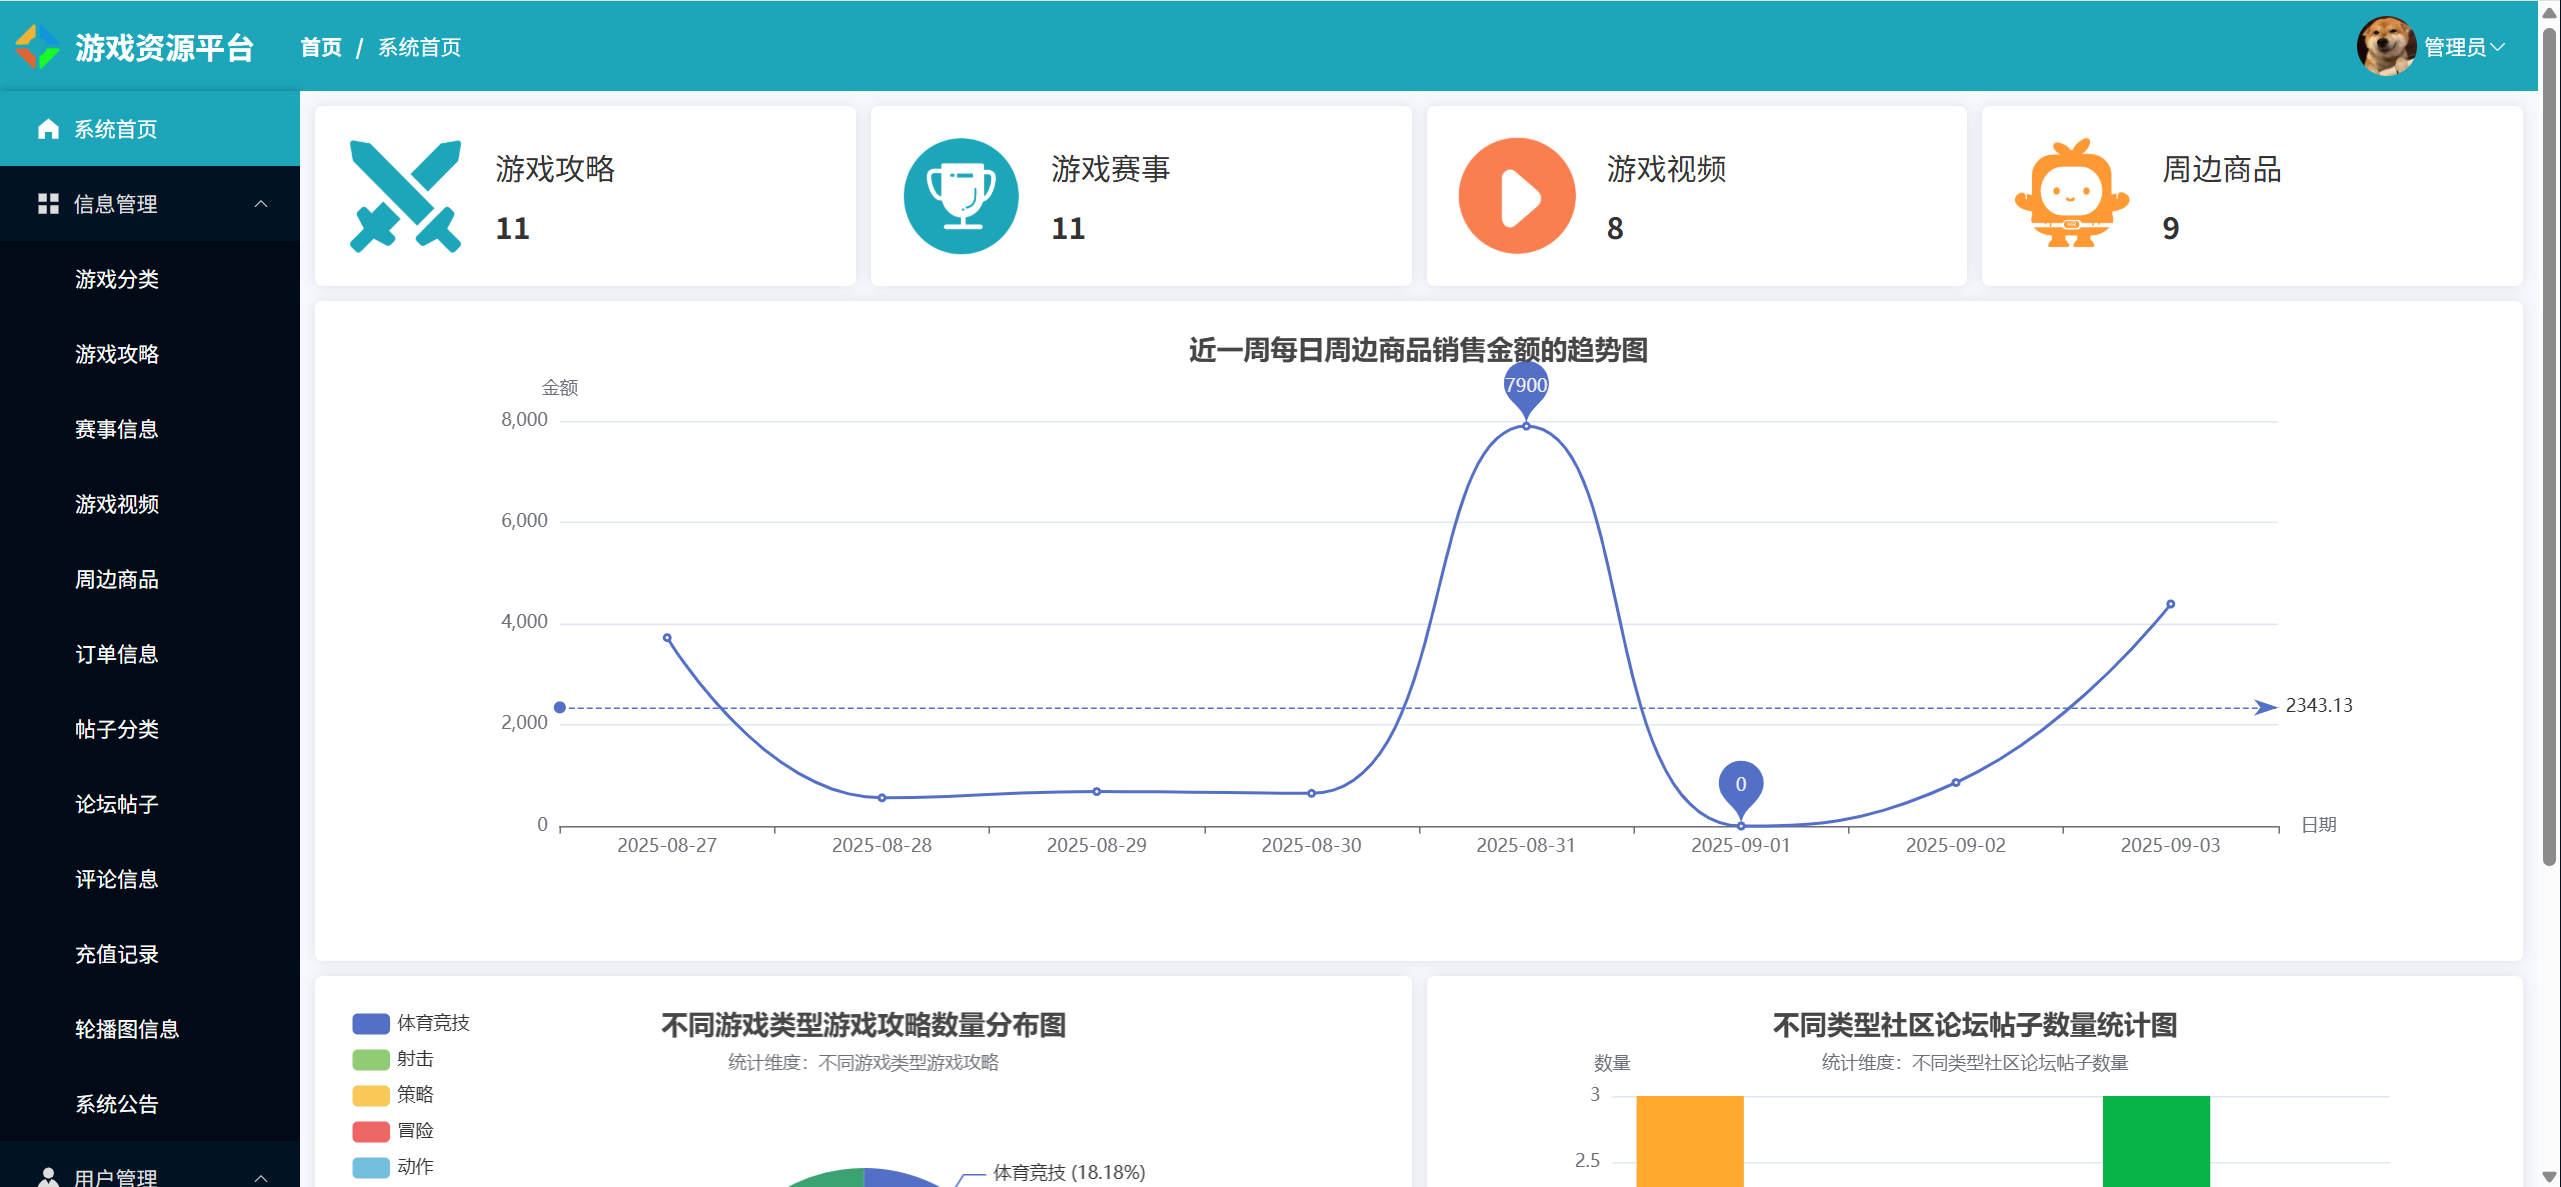Click the crossed swords game guide icon

405,196
